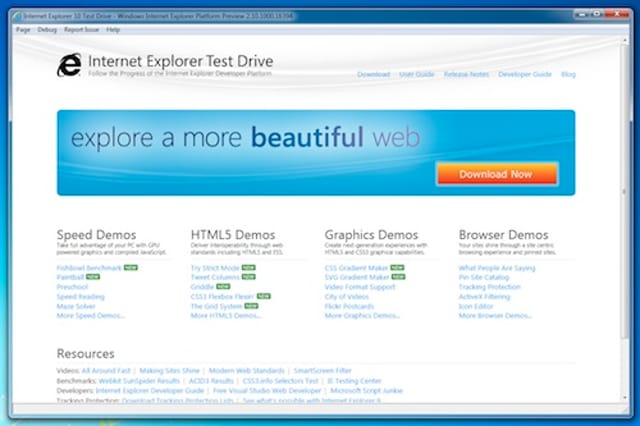Image resolution: width=640 pixels, height=426 pixels.
Task: Open Microsoft Script Junkie link
Action: (x=367, y=391)
